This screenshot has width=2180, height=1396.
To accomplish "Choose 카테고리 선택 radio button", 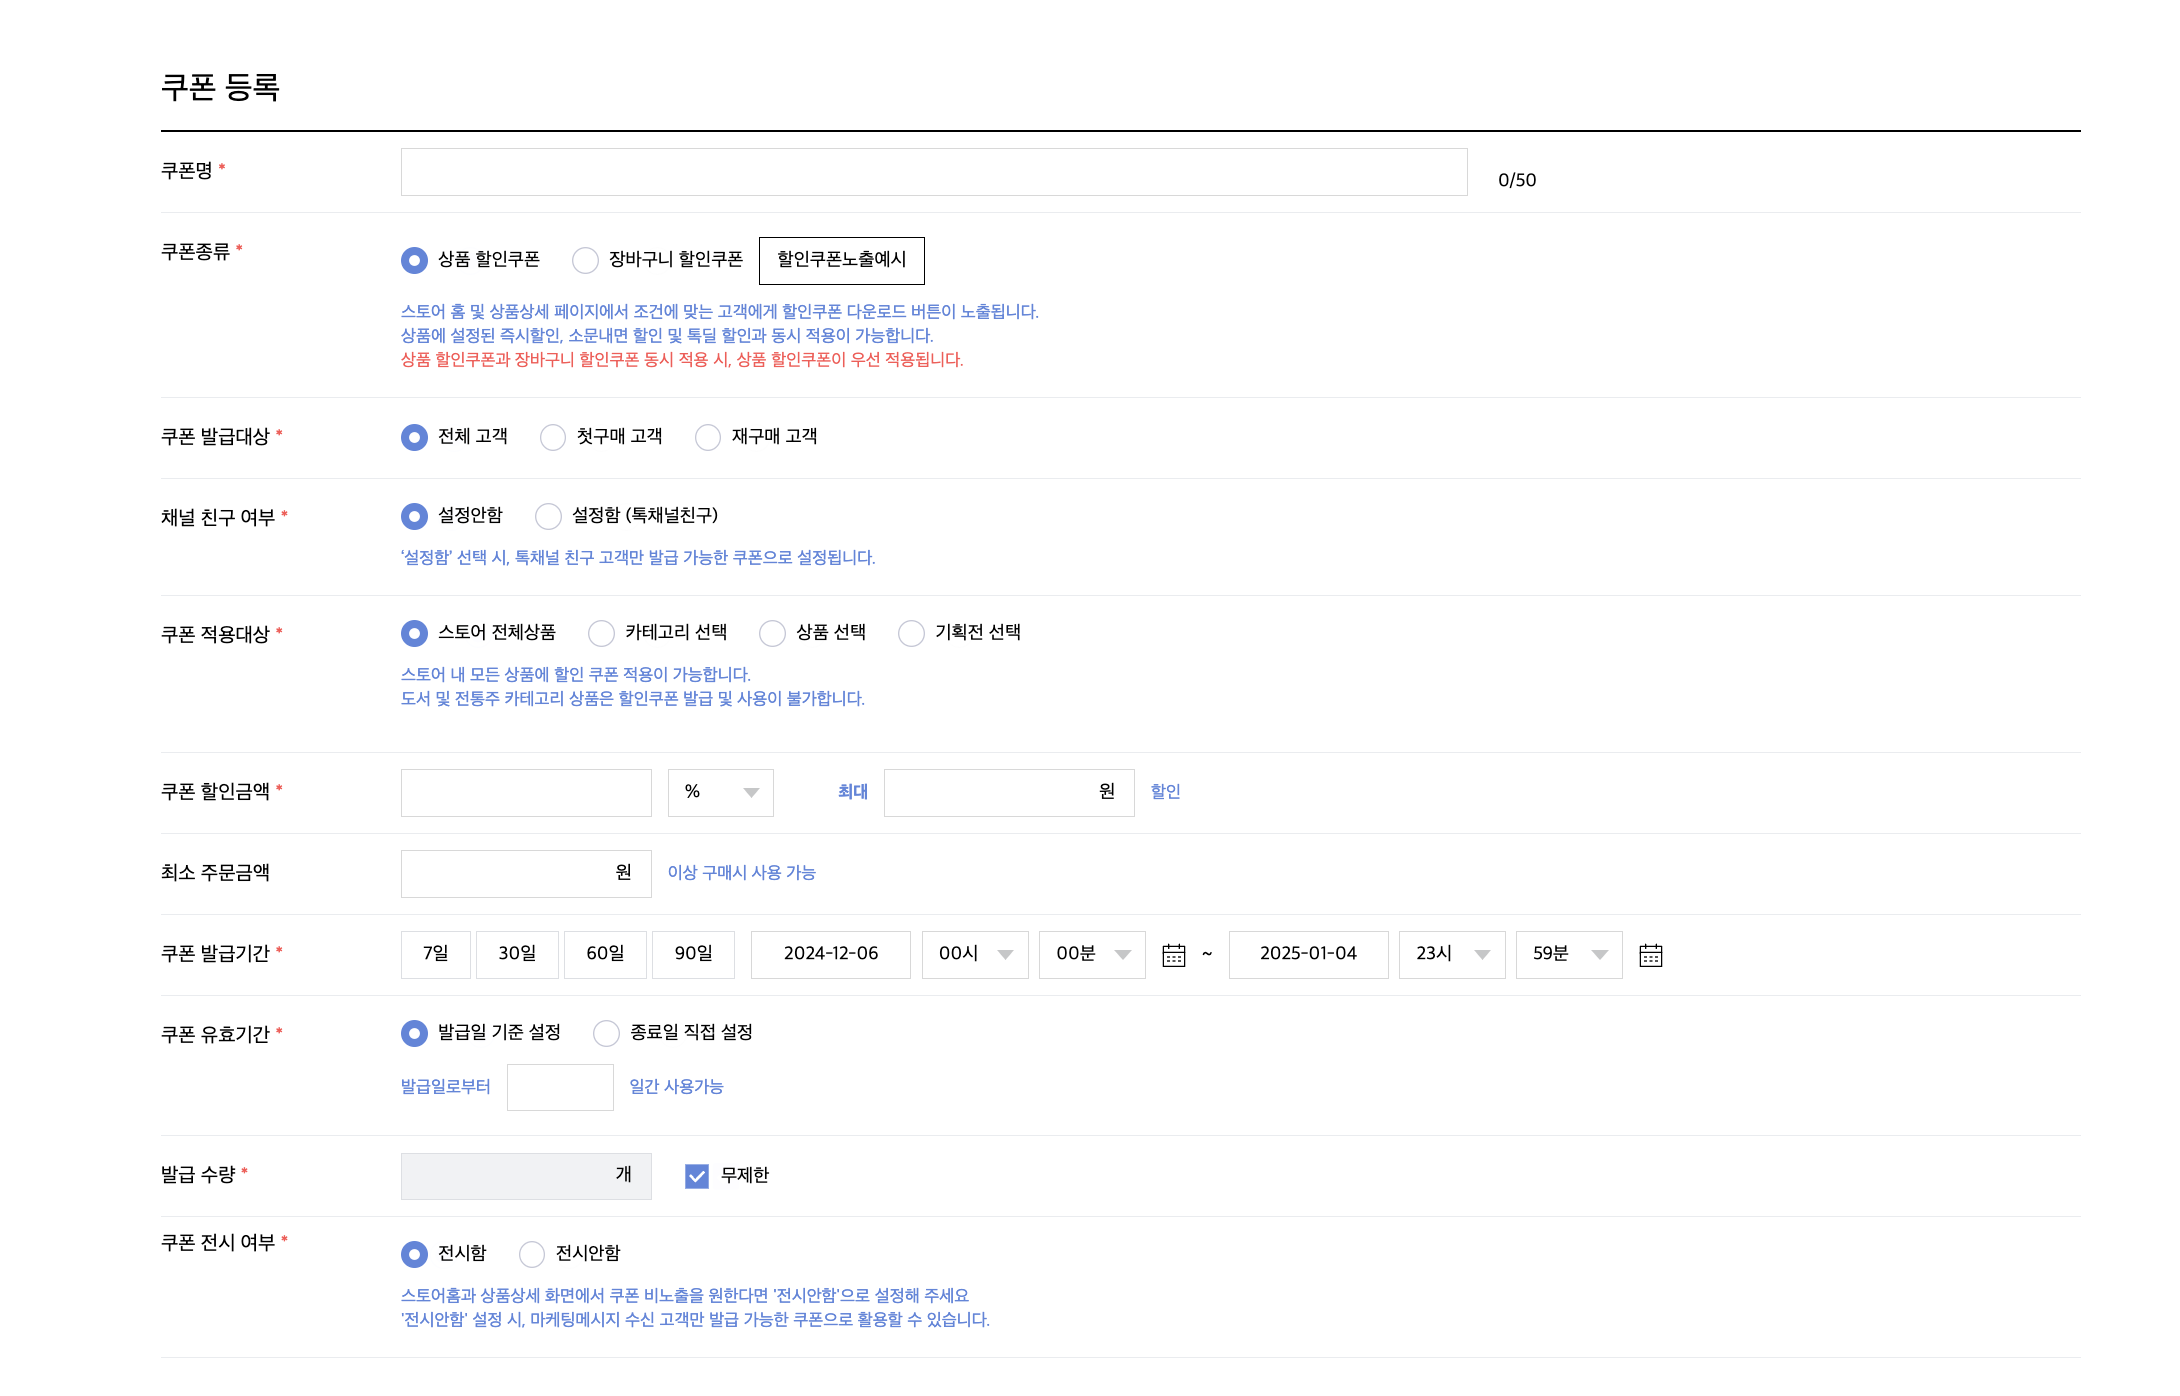I will [601, 633].
